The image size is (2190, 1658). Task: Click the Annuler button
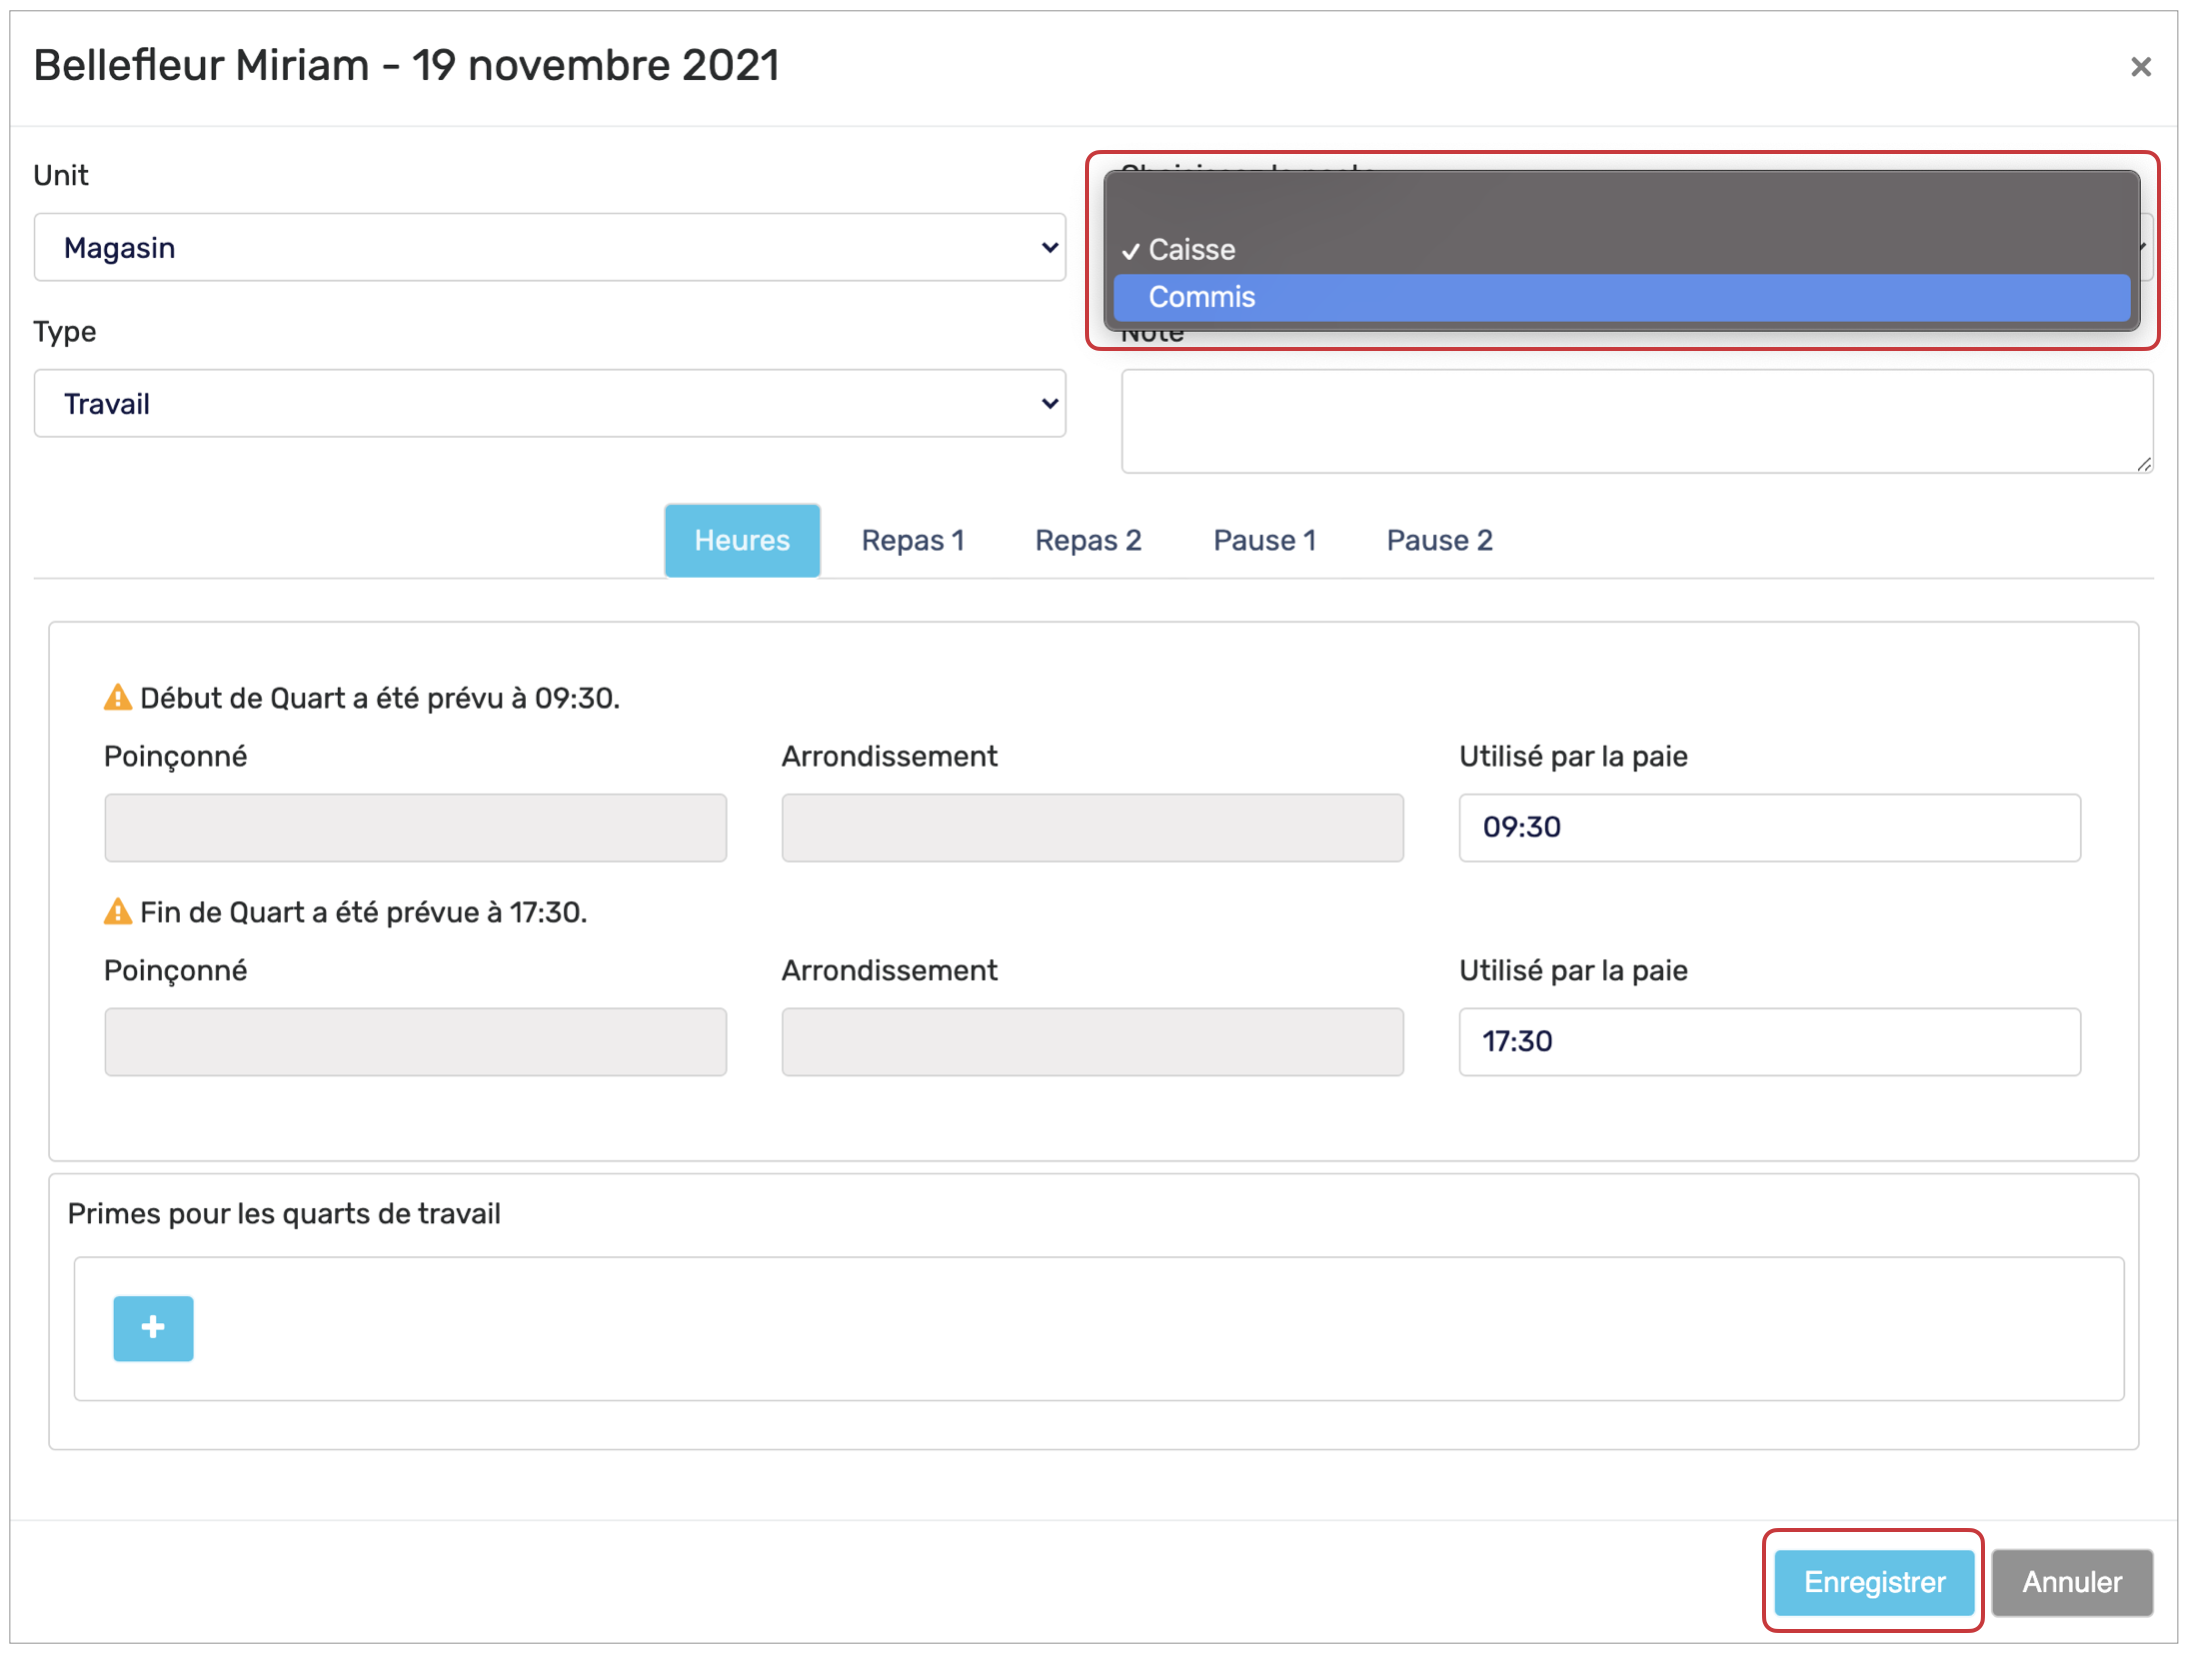2071,1581
